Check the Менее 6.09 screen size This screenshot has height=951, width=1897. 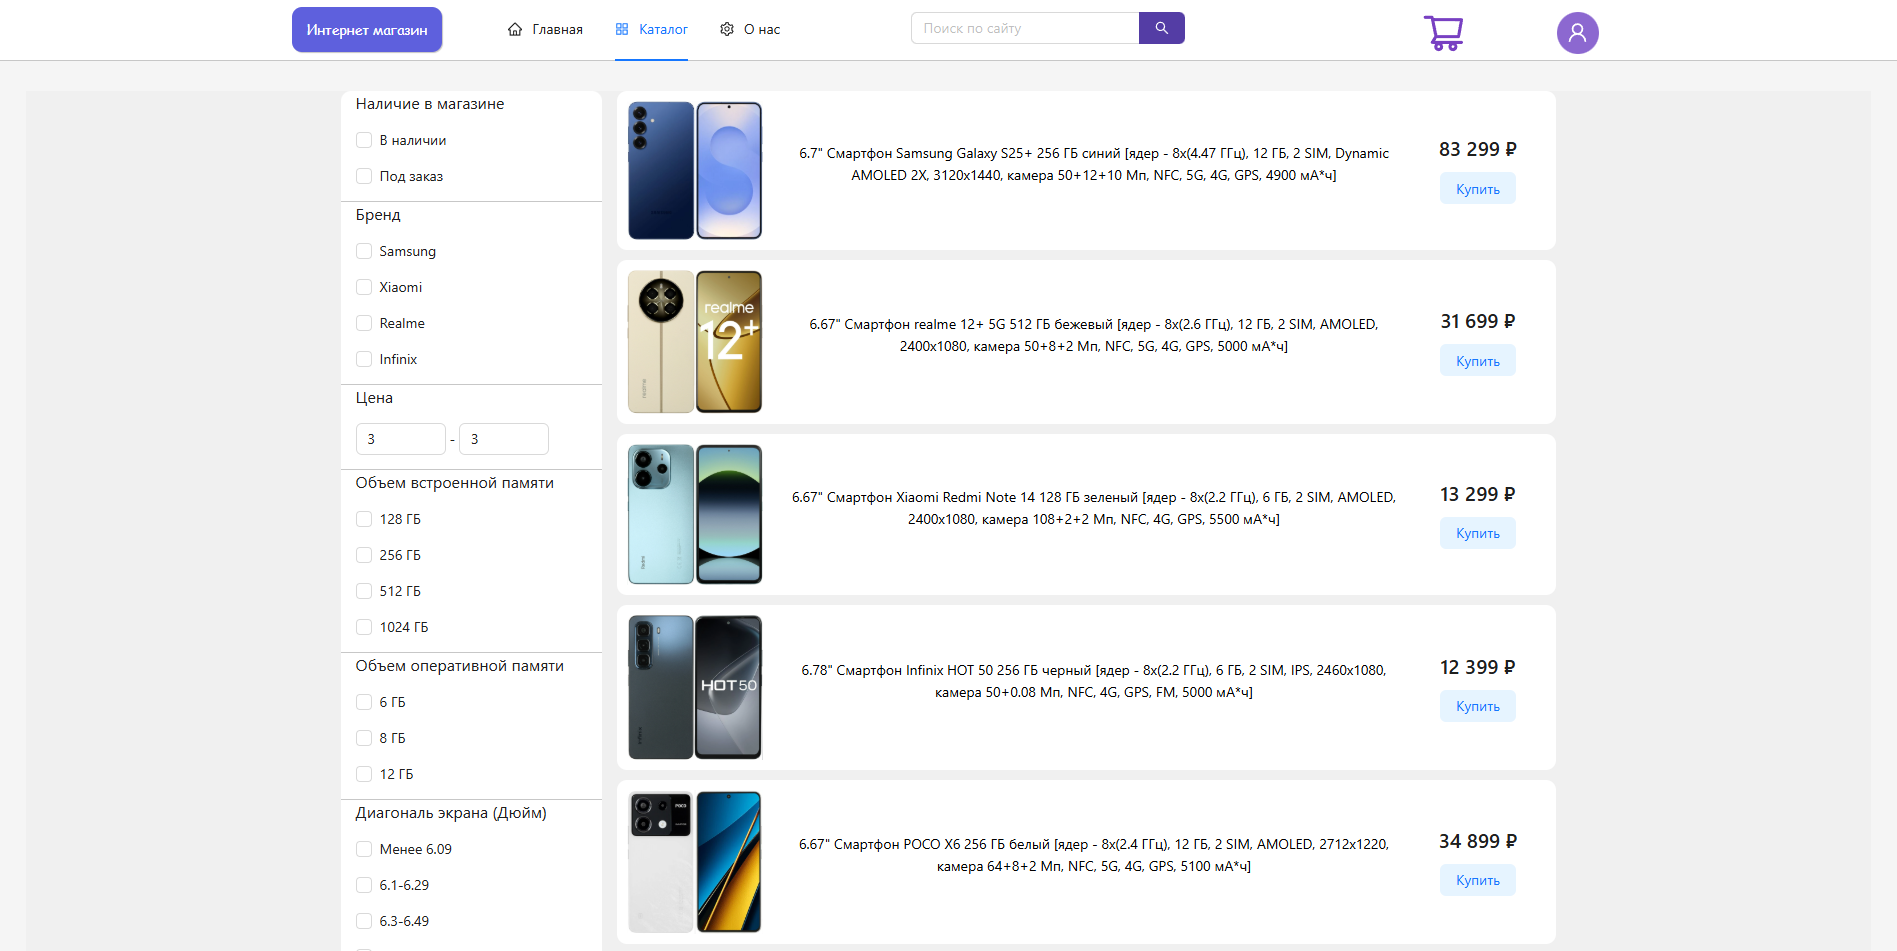click(364, 849)
